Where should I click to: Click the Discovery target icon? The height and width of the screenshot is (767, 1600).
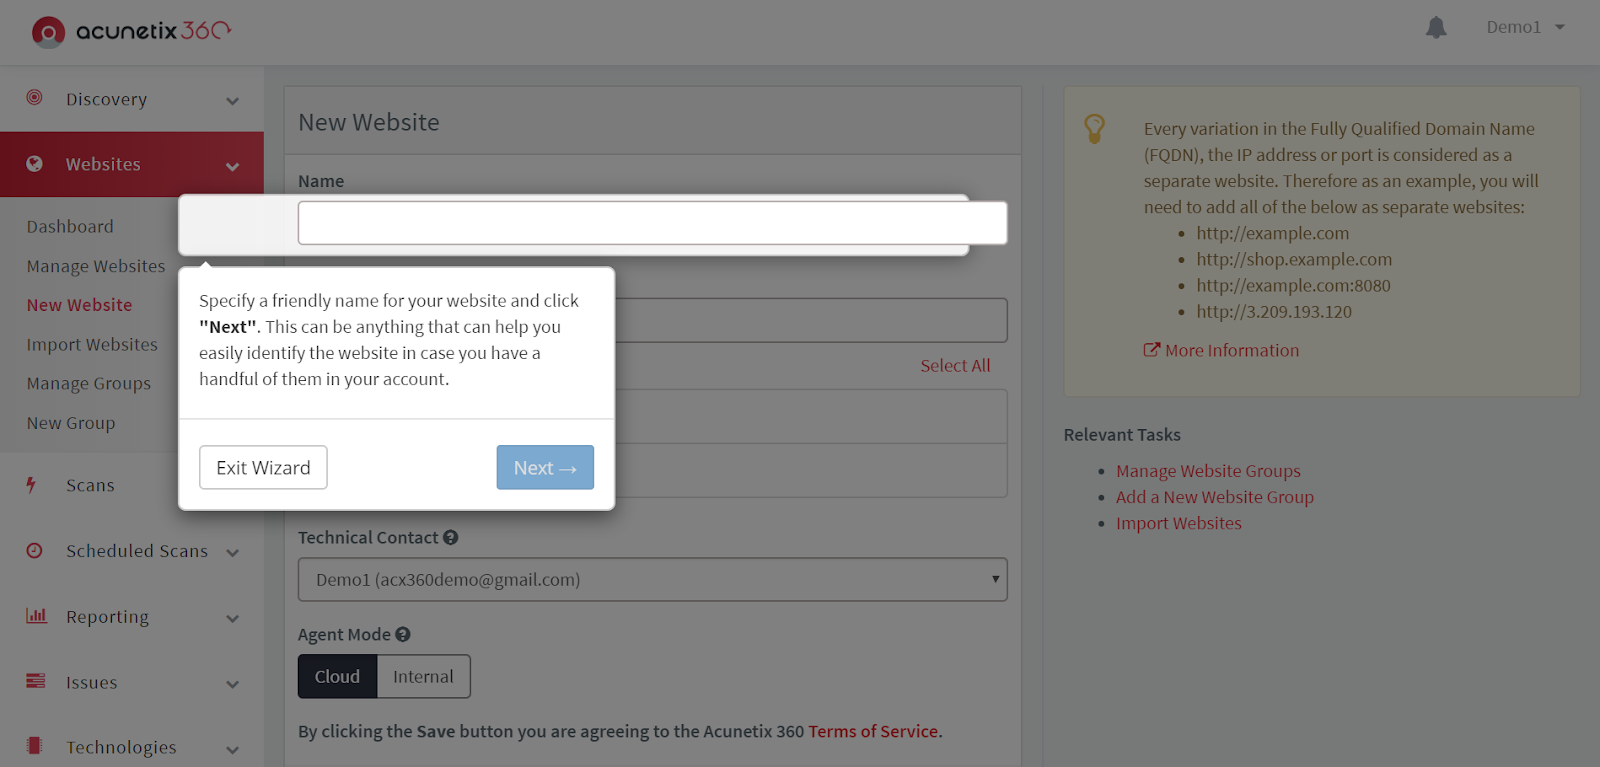click(35, 98)
